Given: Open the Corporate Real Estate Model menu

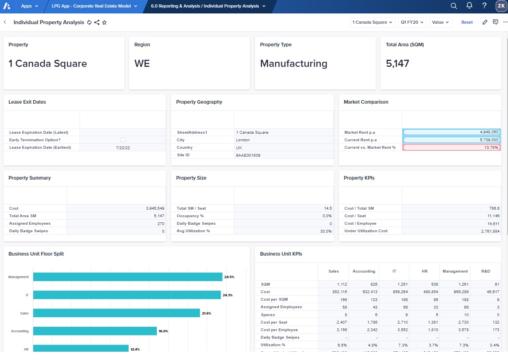Looking at the screenshot, I should click(x=94, y=6).
